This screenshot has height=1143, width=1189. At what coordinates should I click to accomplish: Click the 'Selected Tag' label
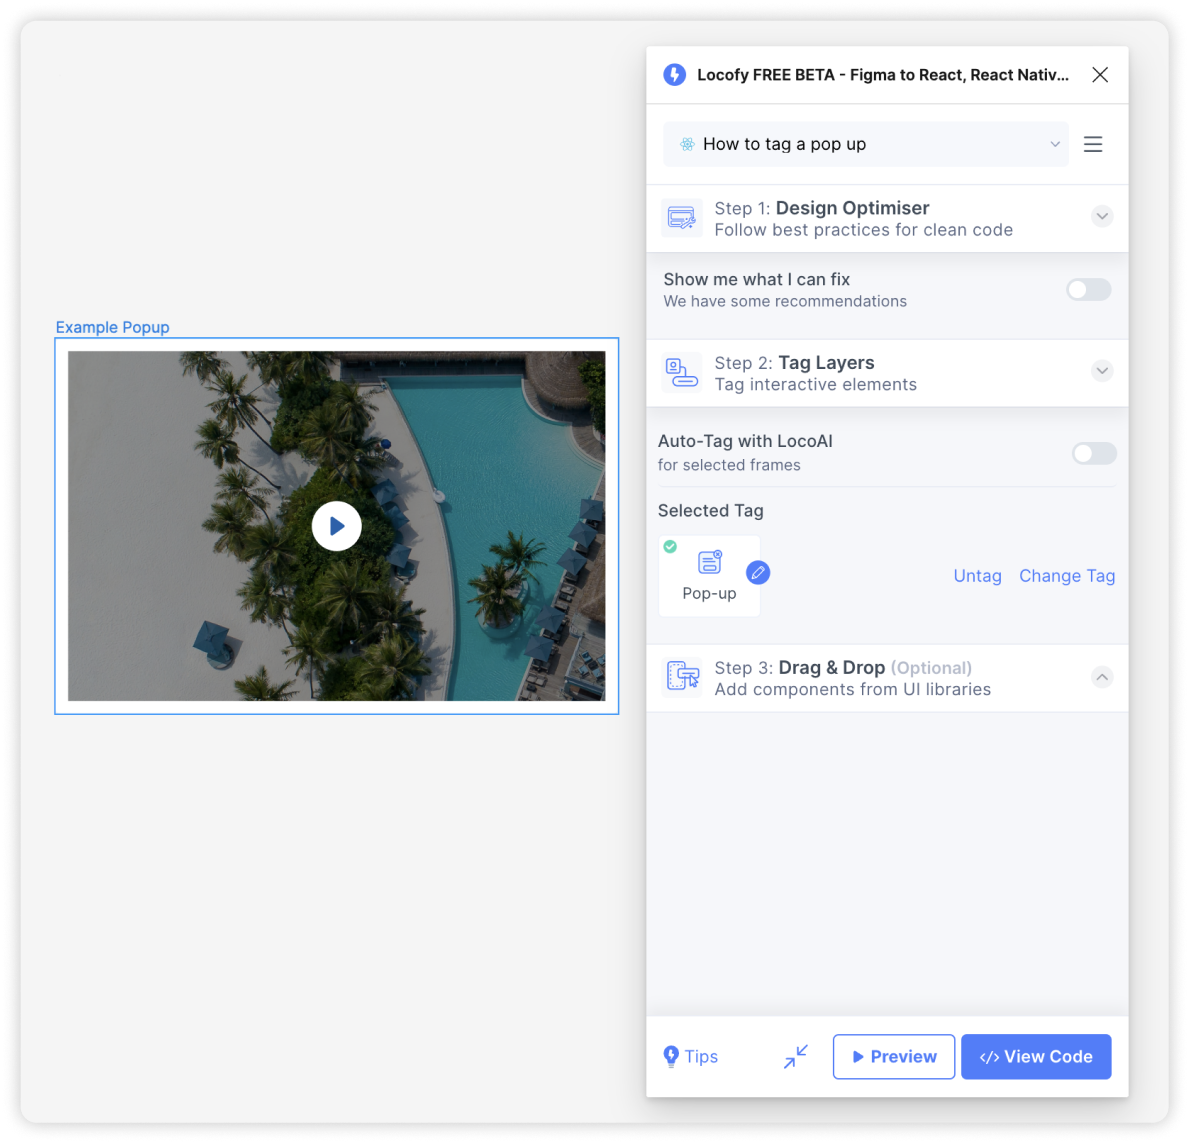710,510
